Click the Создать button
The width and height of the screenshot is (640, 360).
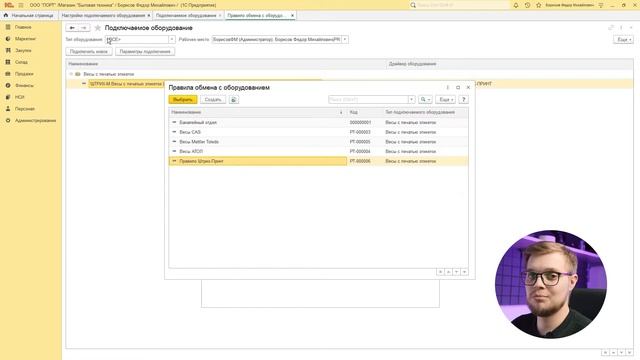213,100
